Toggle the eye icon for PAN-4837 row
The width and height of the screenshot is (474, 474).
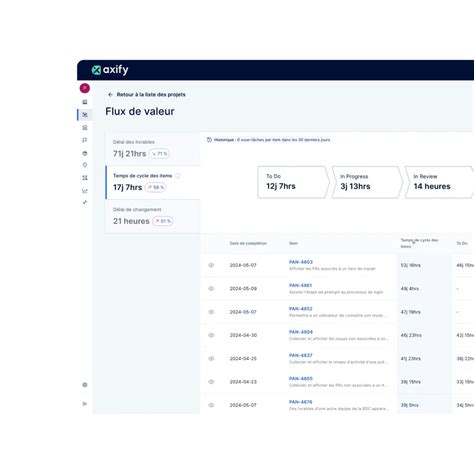point(211,359)
